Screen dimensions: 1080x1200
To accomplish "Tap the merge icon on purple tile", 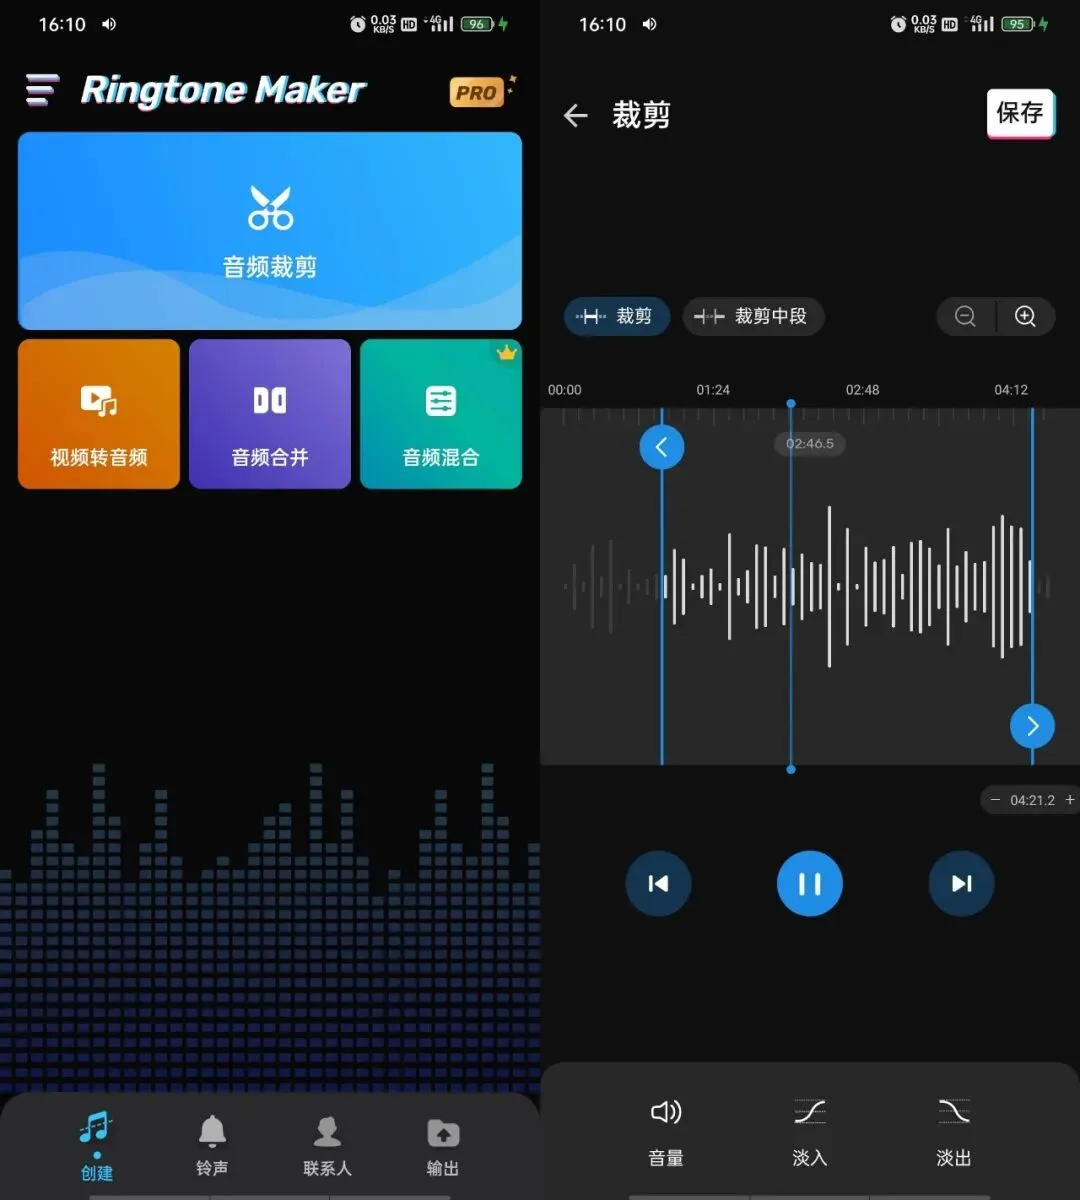I will pyautogui.click(x=270, y=401).
